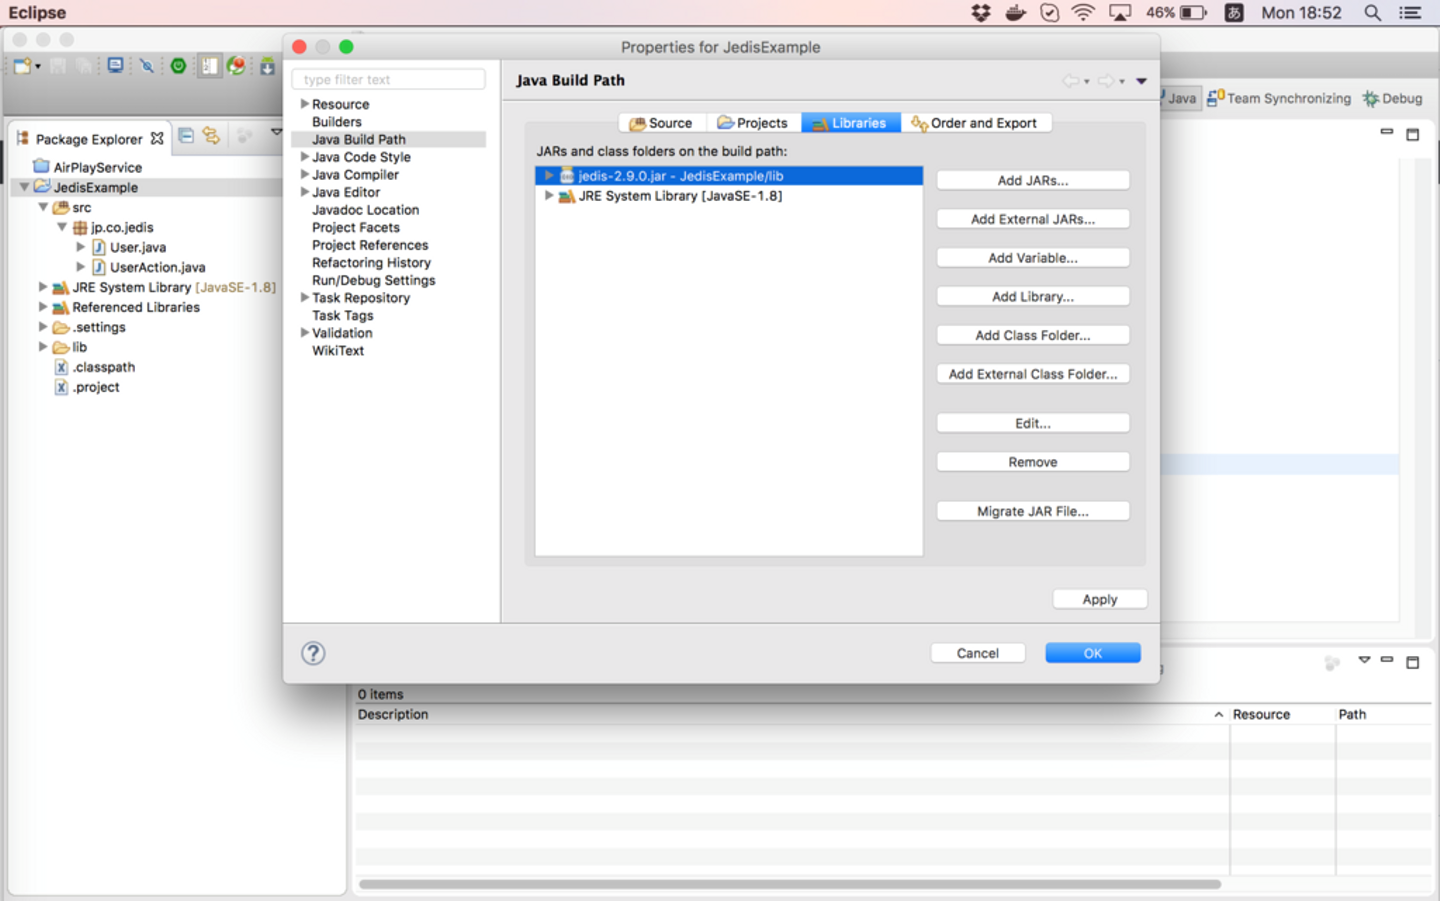Cancel the Properties dialog
1440x901 pixels.
click(978, 653)
